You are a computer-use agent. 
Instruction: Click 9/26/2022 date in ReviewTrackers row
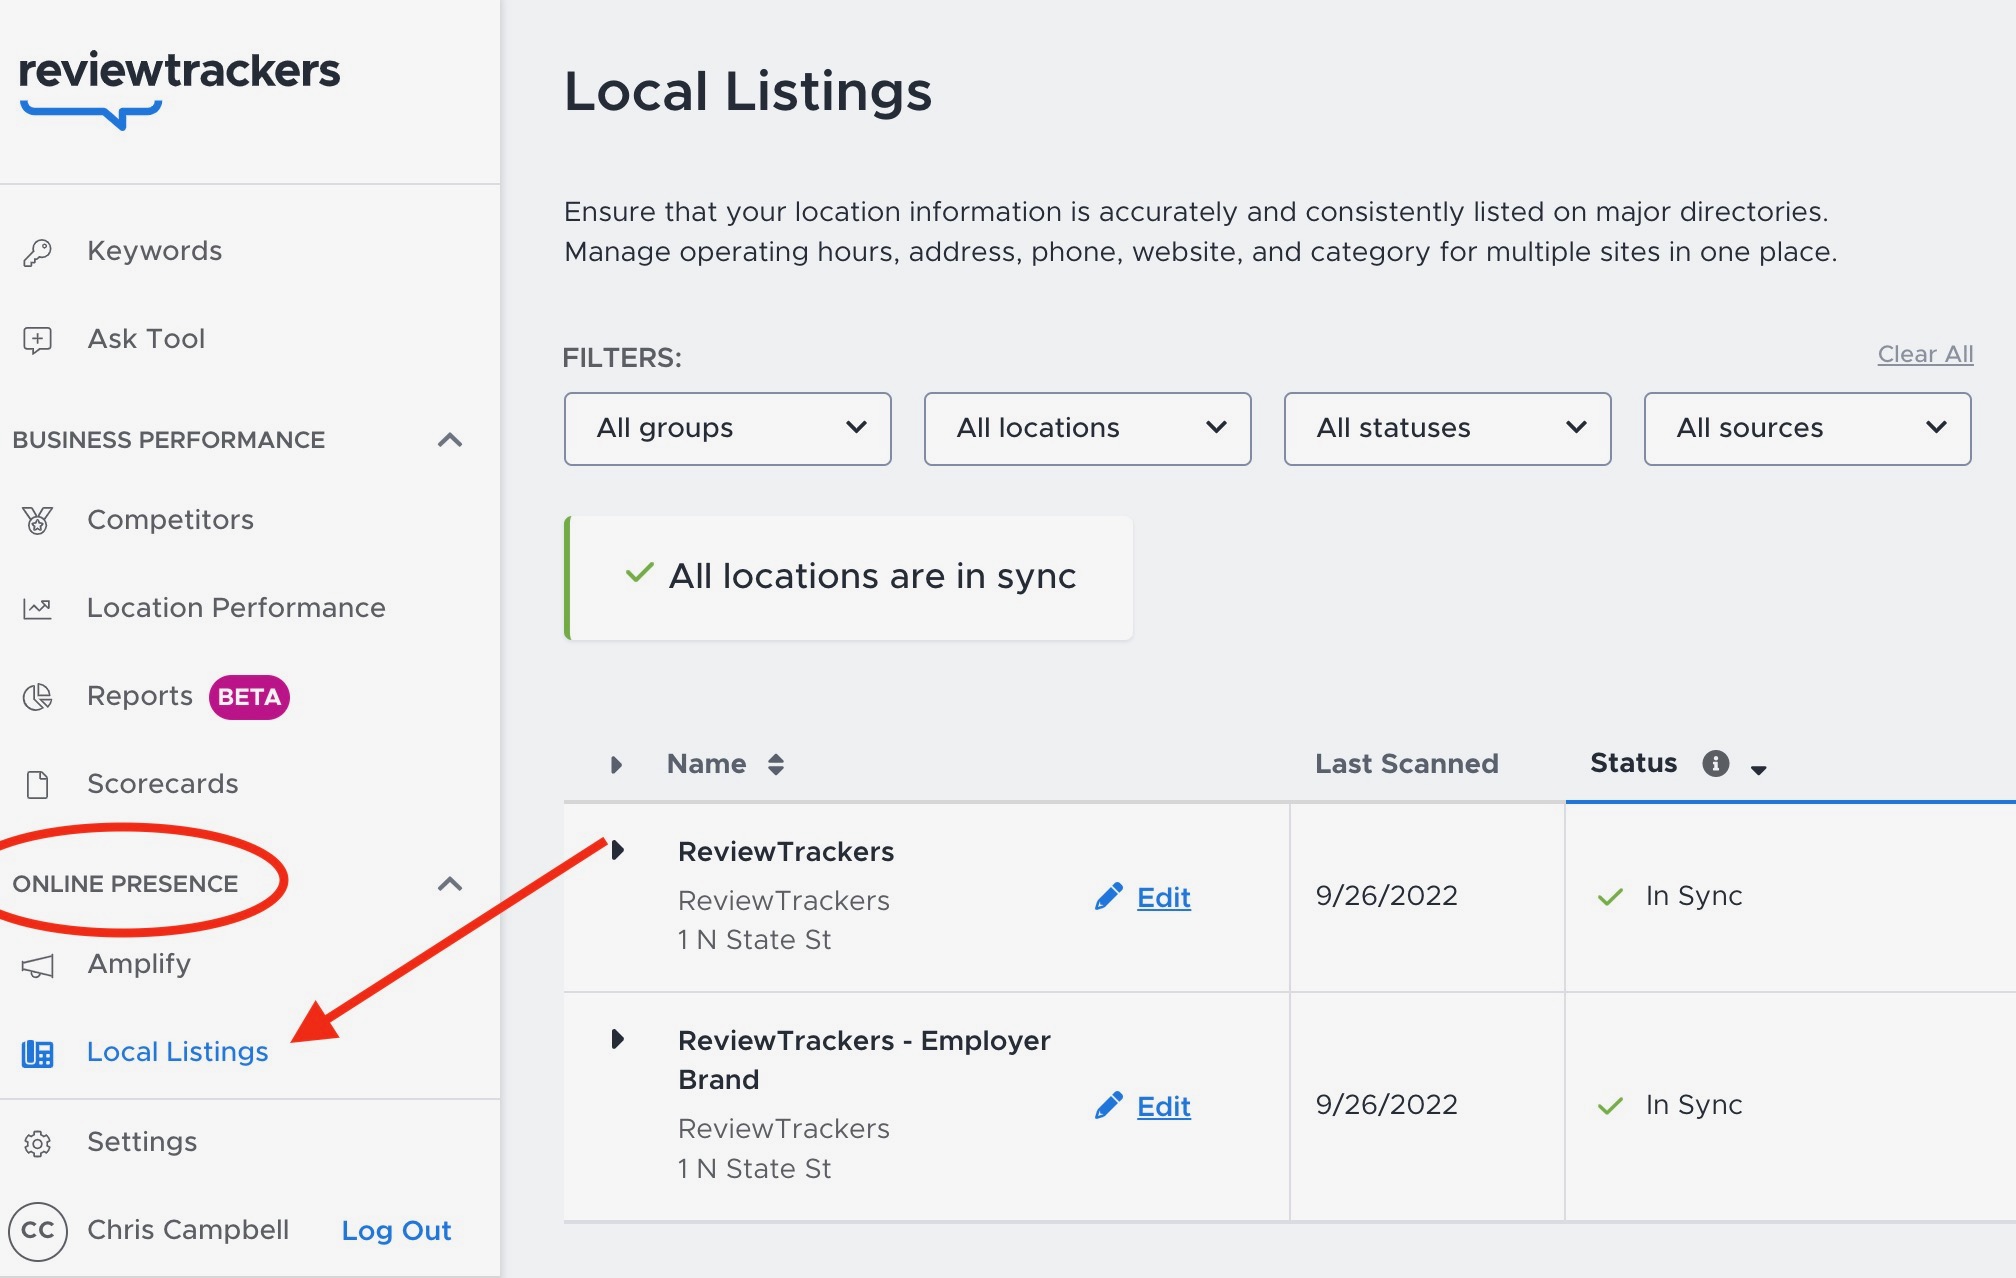[x=1387, y=895]
